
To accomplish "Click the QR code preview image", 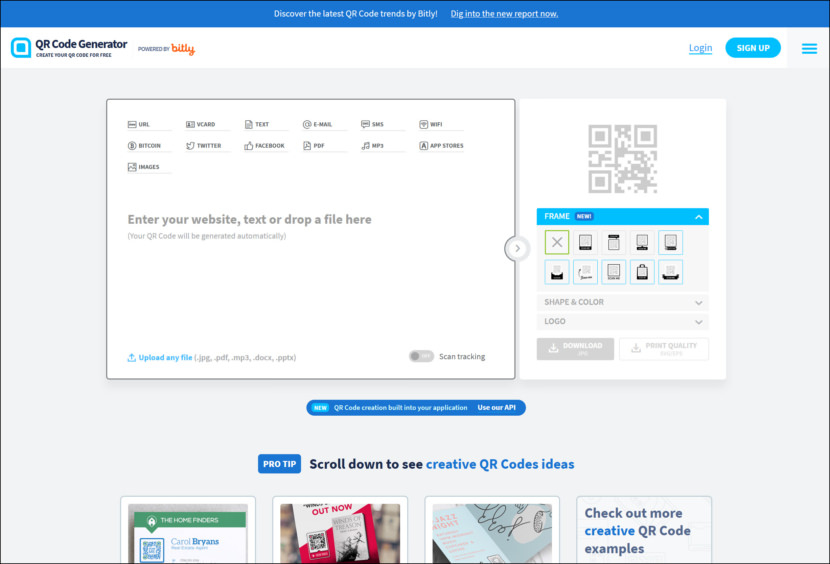I will pyautogui.click(x=622, y=159).
